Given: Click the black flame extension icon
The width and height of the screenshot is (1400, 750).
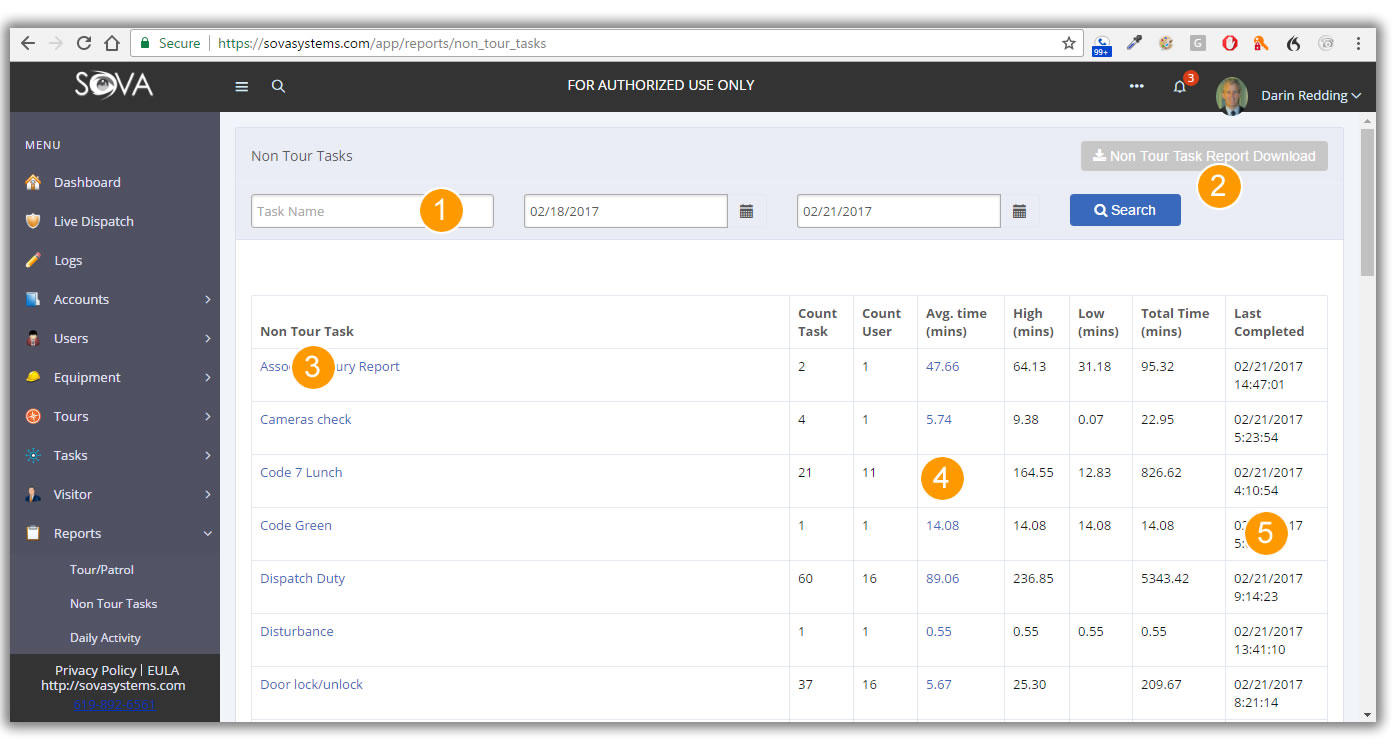Looking at the screenshot, I should tap(1294, 43).
